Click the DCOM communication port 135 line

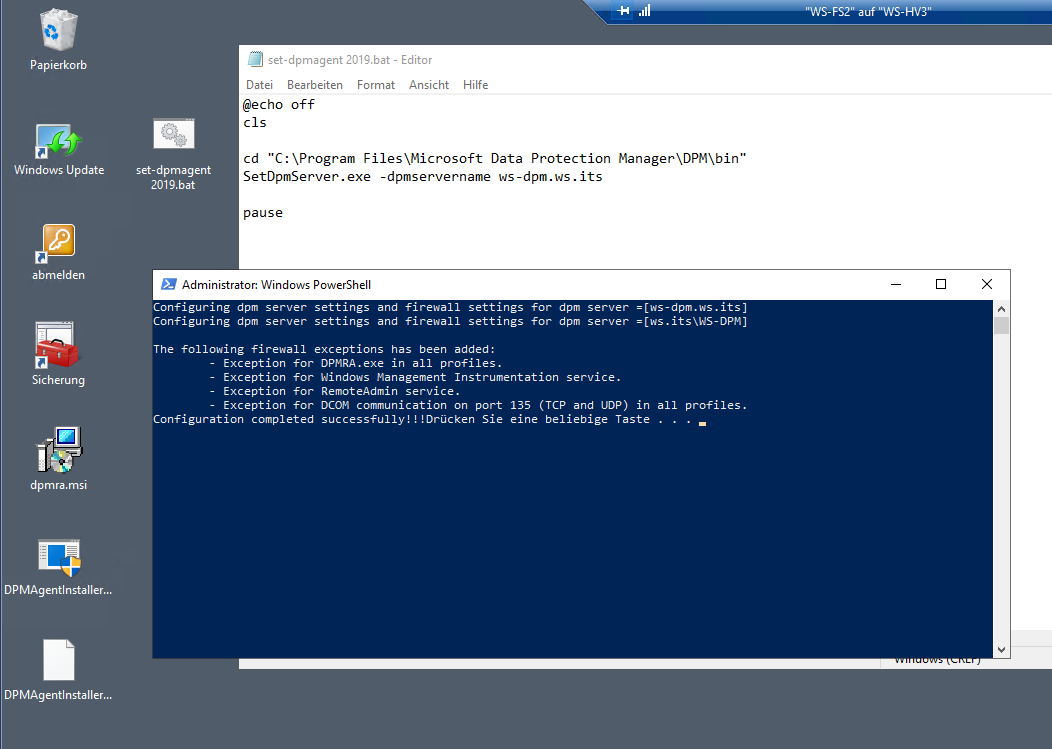(478, 405)
